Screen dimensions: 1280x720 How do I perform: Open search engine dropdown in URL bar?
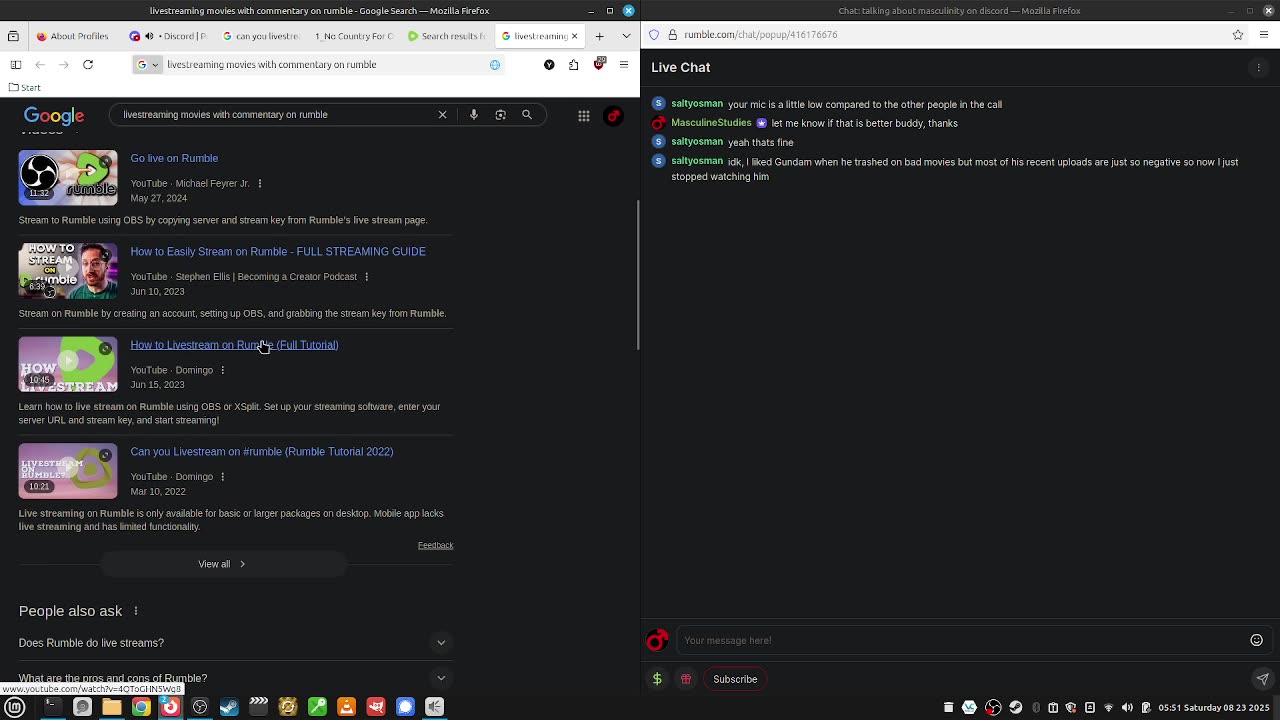coord(146,65)
